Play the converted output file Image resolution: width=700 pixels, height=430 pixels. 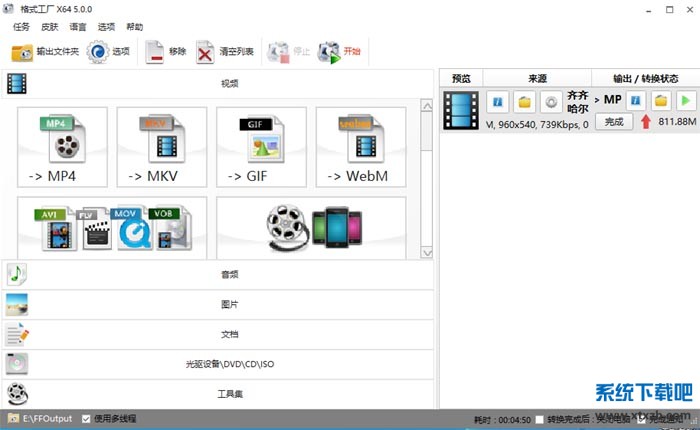point(685,101)
